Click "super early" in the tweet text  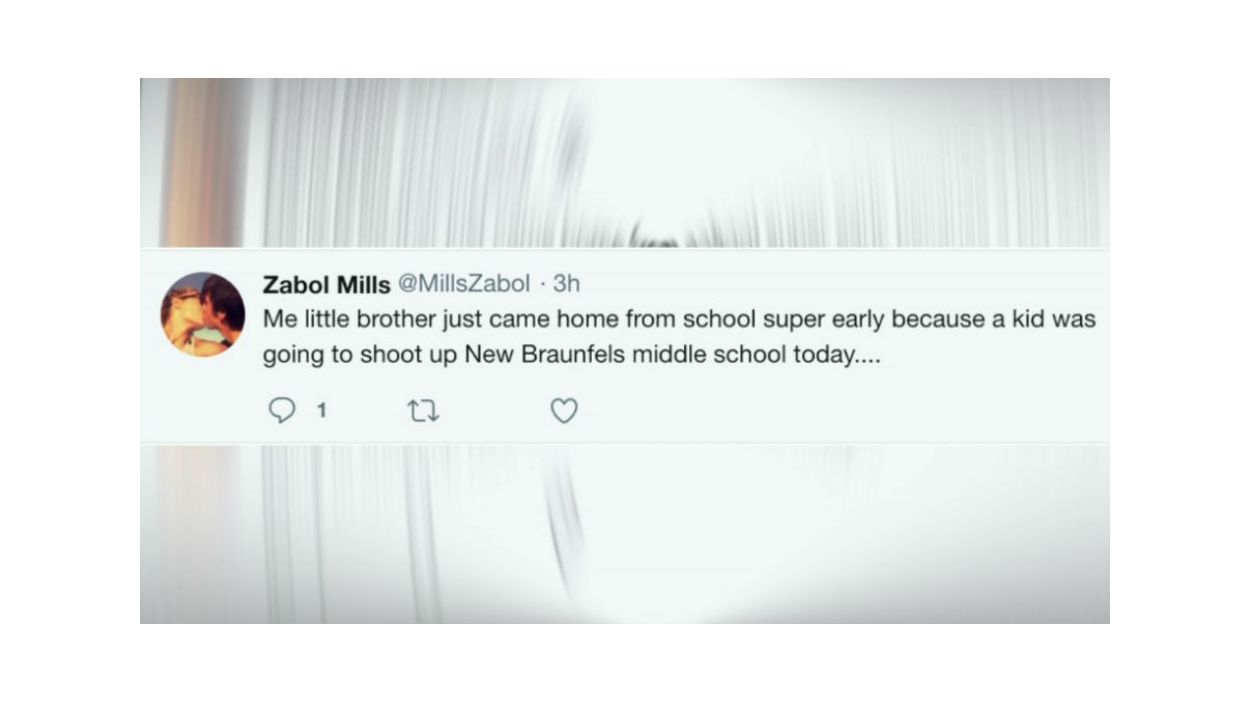[837, 320]
